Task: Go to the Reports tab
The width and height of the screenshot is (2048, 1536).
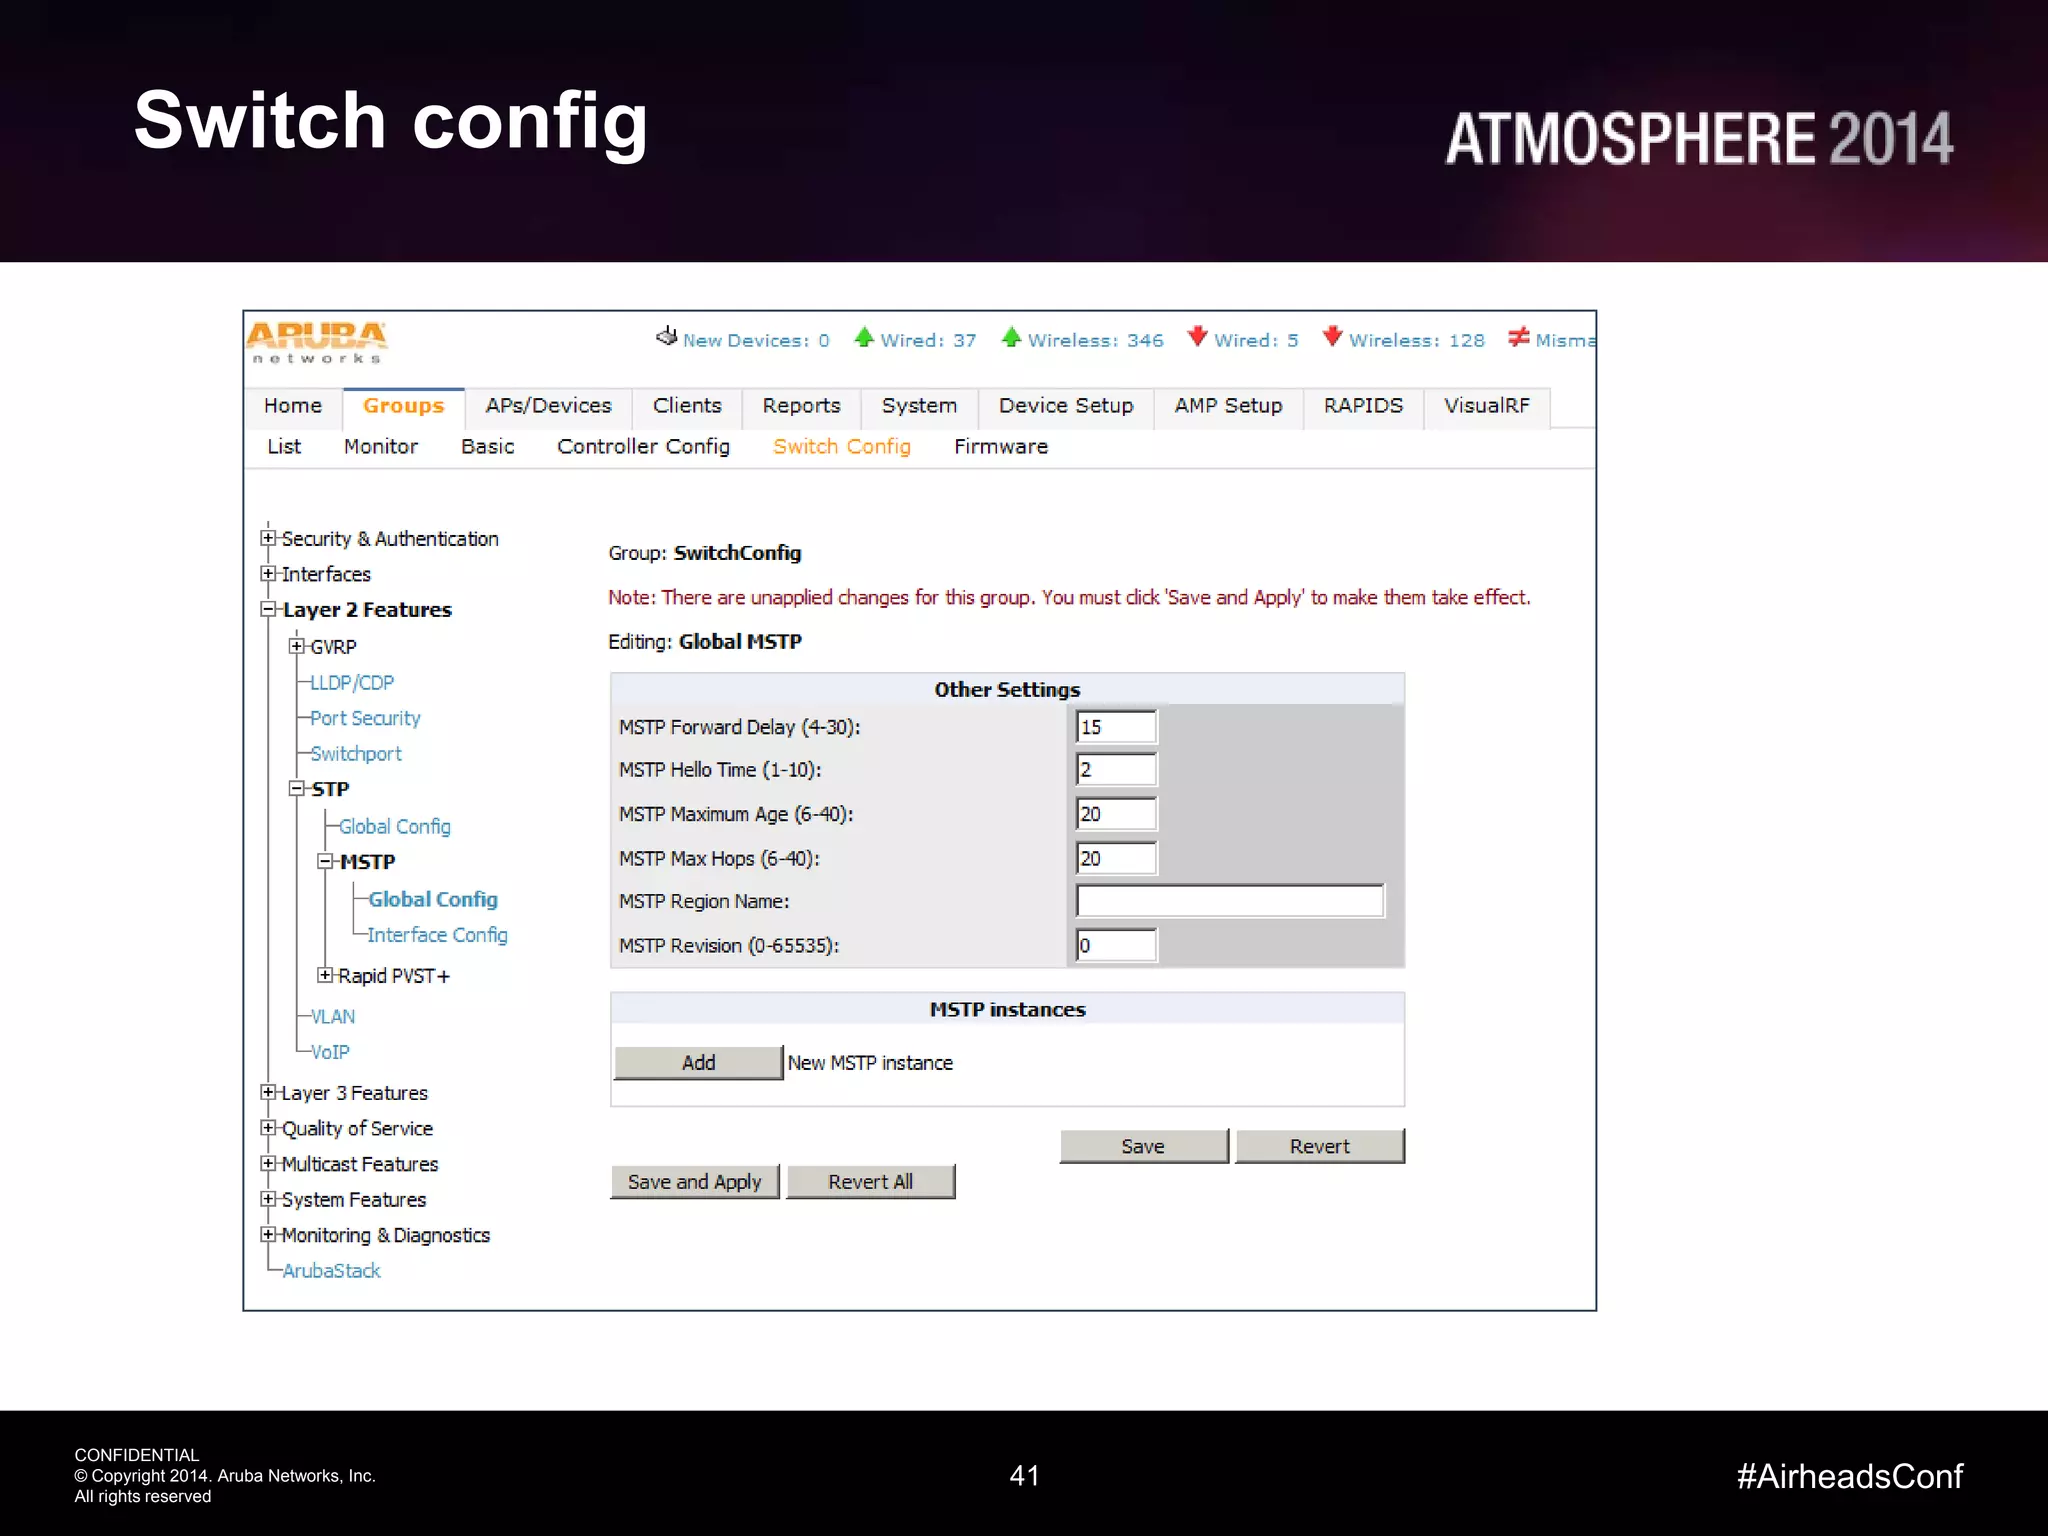Action: click(801, 406)
